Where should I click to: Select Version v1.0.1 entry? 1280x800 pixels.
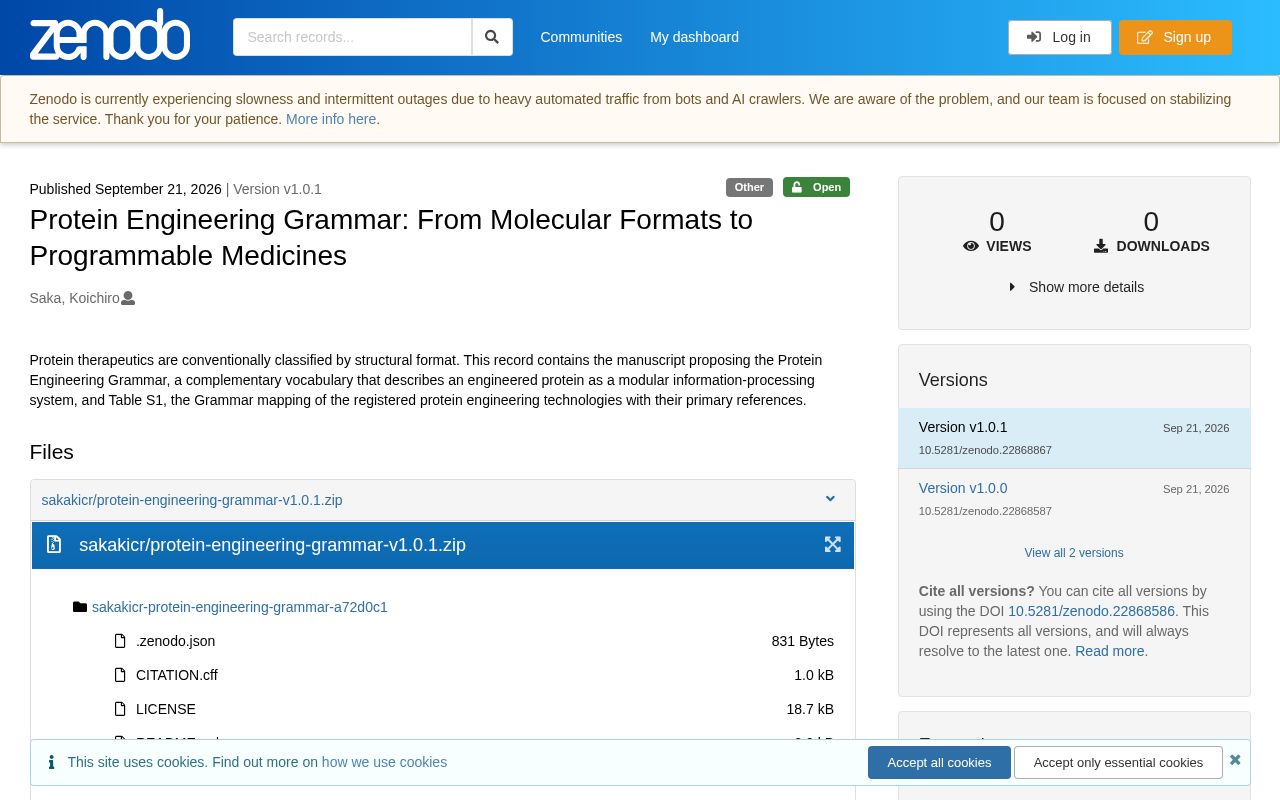pos(1074,438)
